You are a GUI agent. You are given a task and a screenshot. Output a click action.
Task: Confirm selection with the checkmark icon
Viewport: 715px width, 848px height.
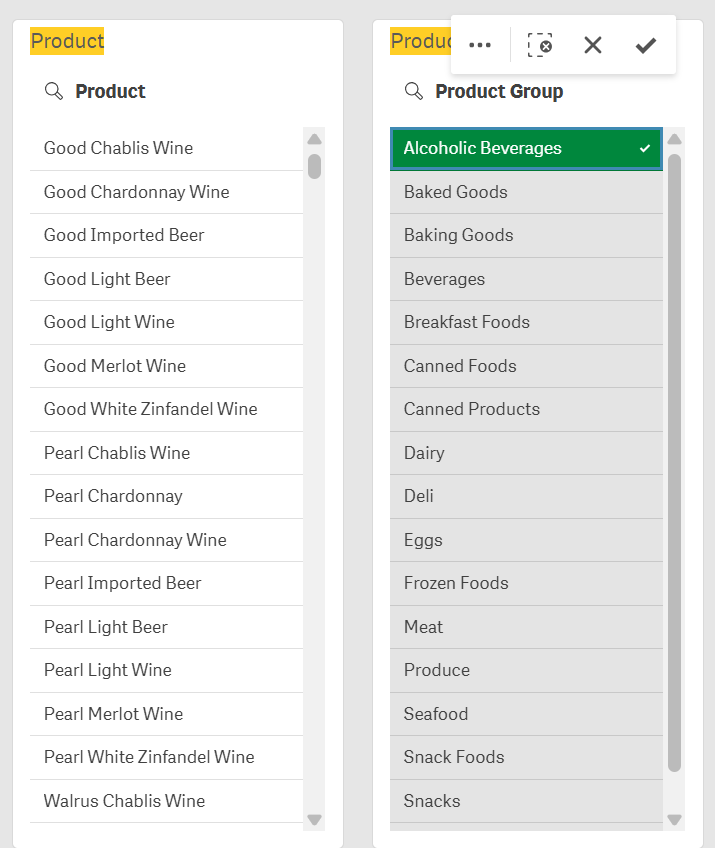pos(646,45)
